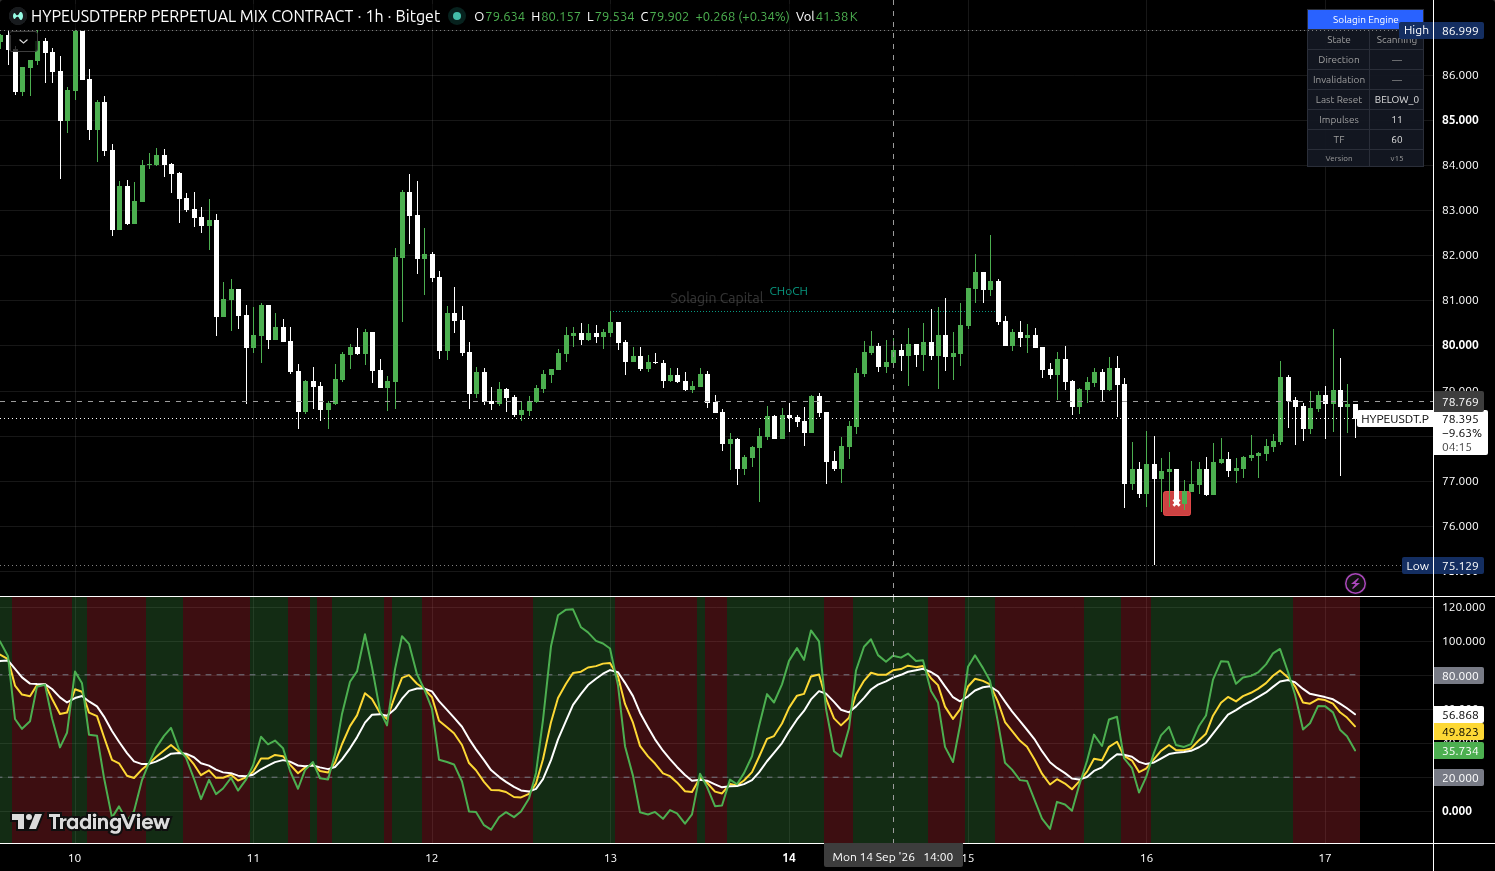
Task: Click the 82.000 price scale label
Action: (x=1460, y=255)
